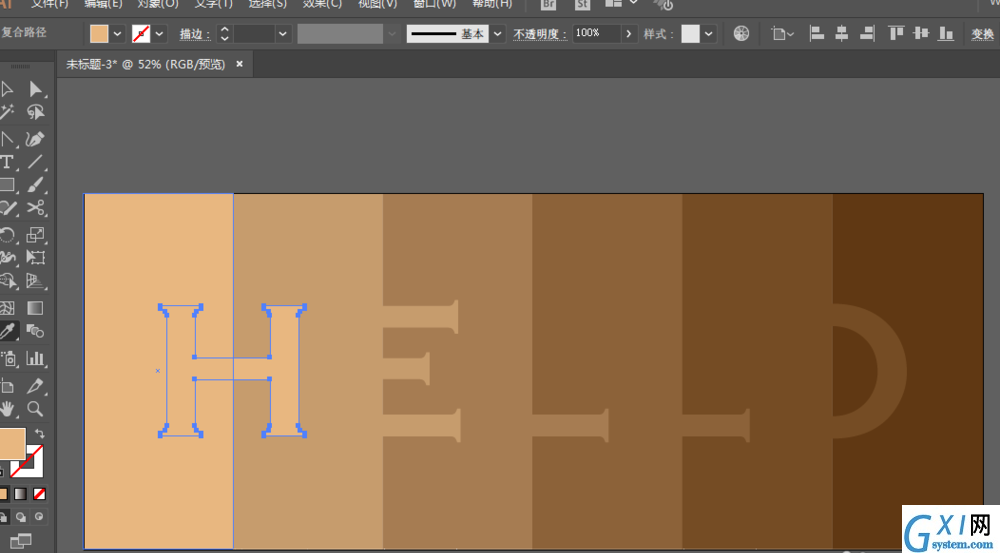Viewport: 1000px width, 553px height.
Task: Select the Column Graph tool
Action: pos(35,358)
